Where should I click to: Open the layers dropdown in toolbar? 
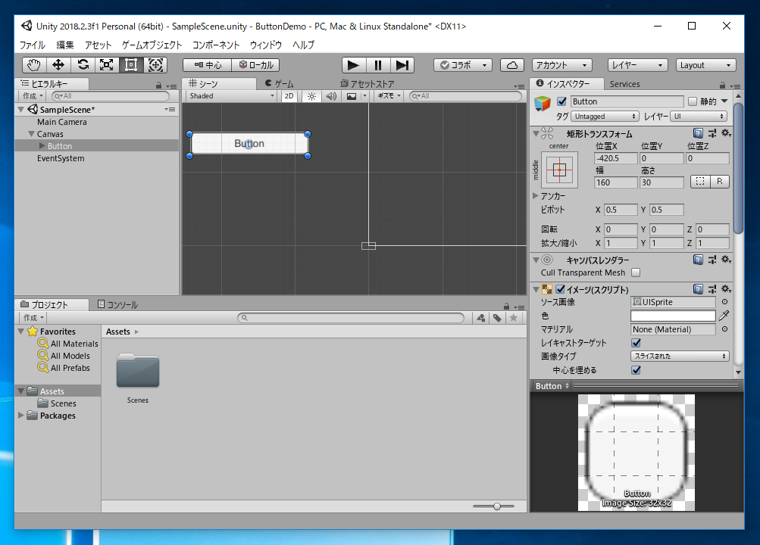click(638, 65)
